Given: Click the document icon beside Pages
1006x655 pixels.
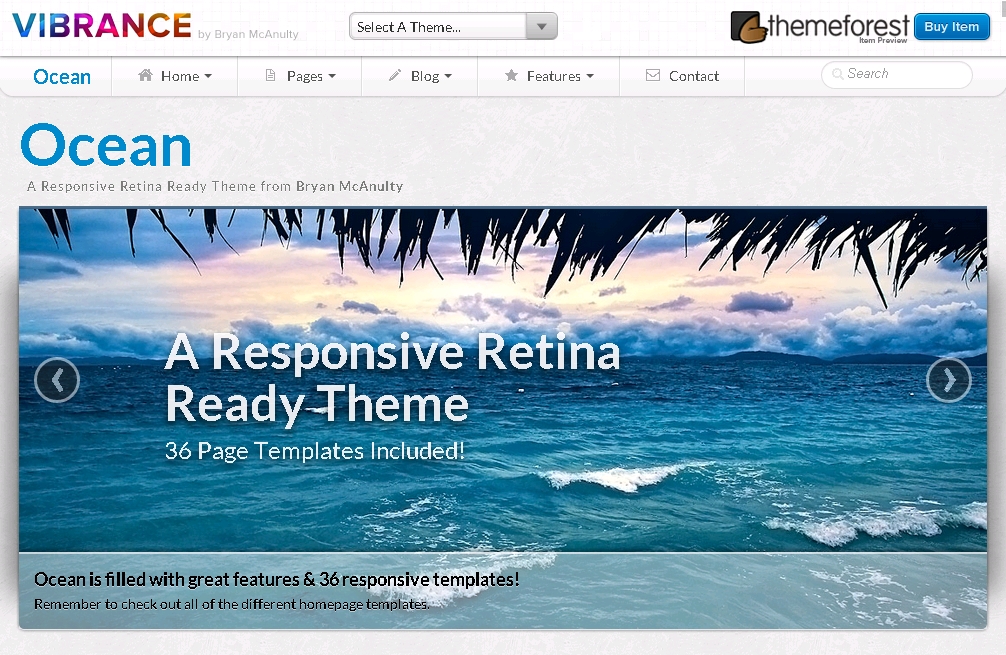Looking at the screenshot, I should pos(270,76).
